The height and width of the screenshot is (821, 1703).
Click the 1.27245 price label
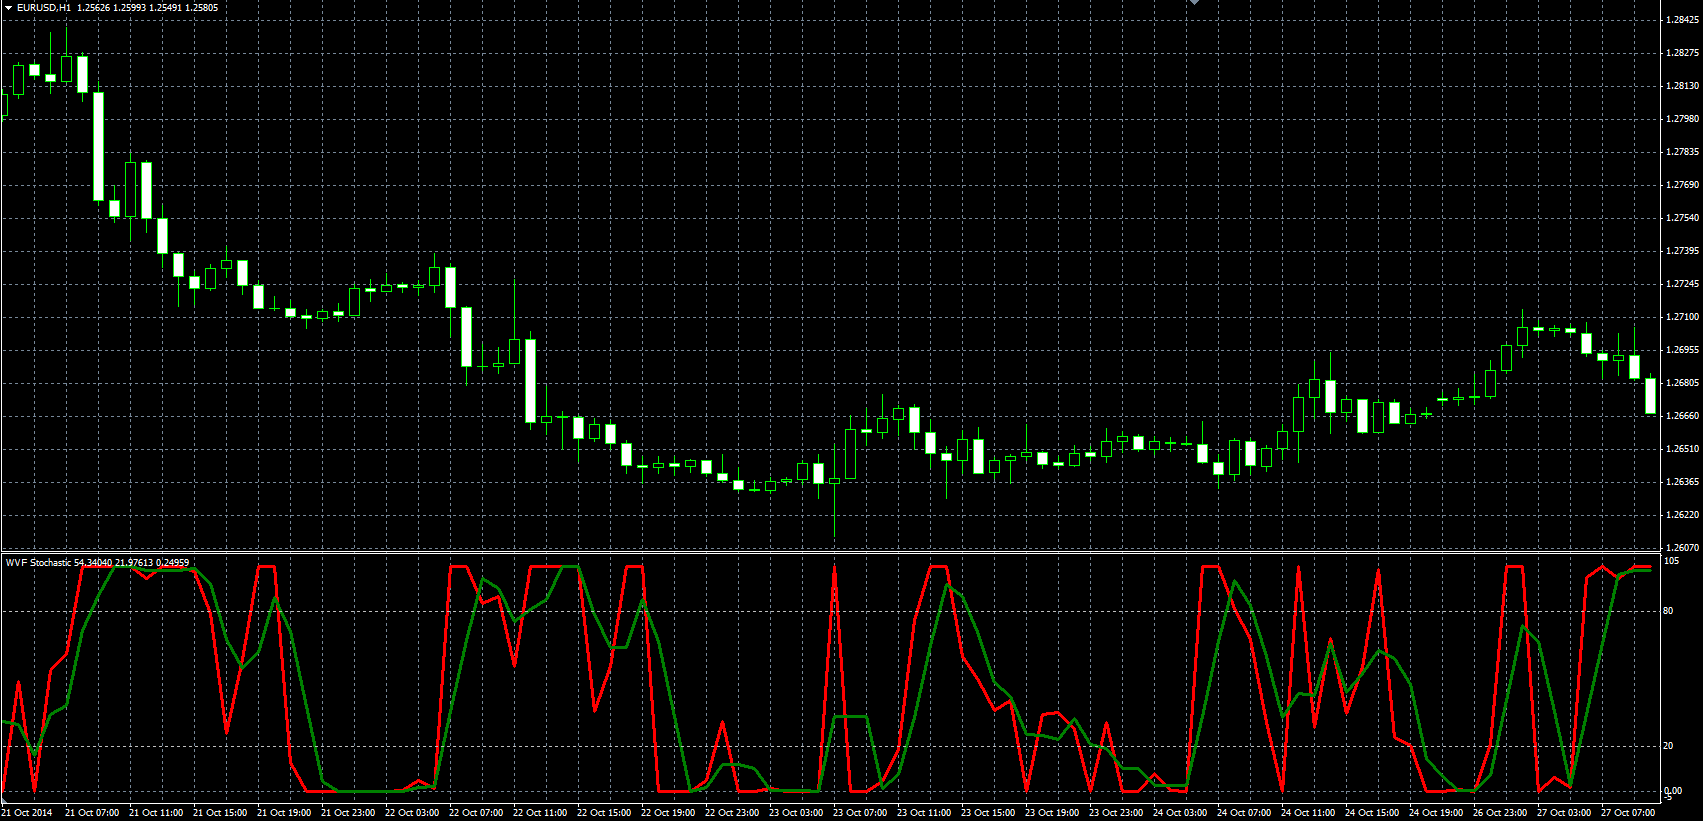(x=1683, y=284)
